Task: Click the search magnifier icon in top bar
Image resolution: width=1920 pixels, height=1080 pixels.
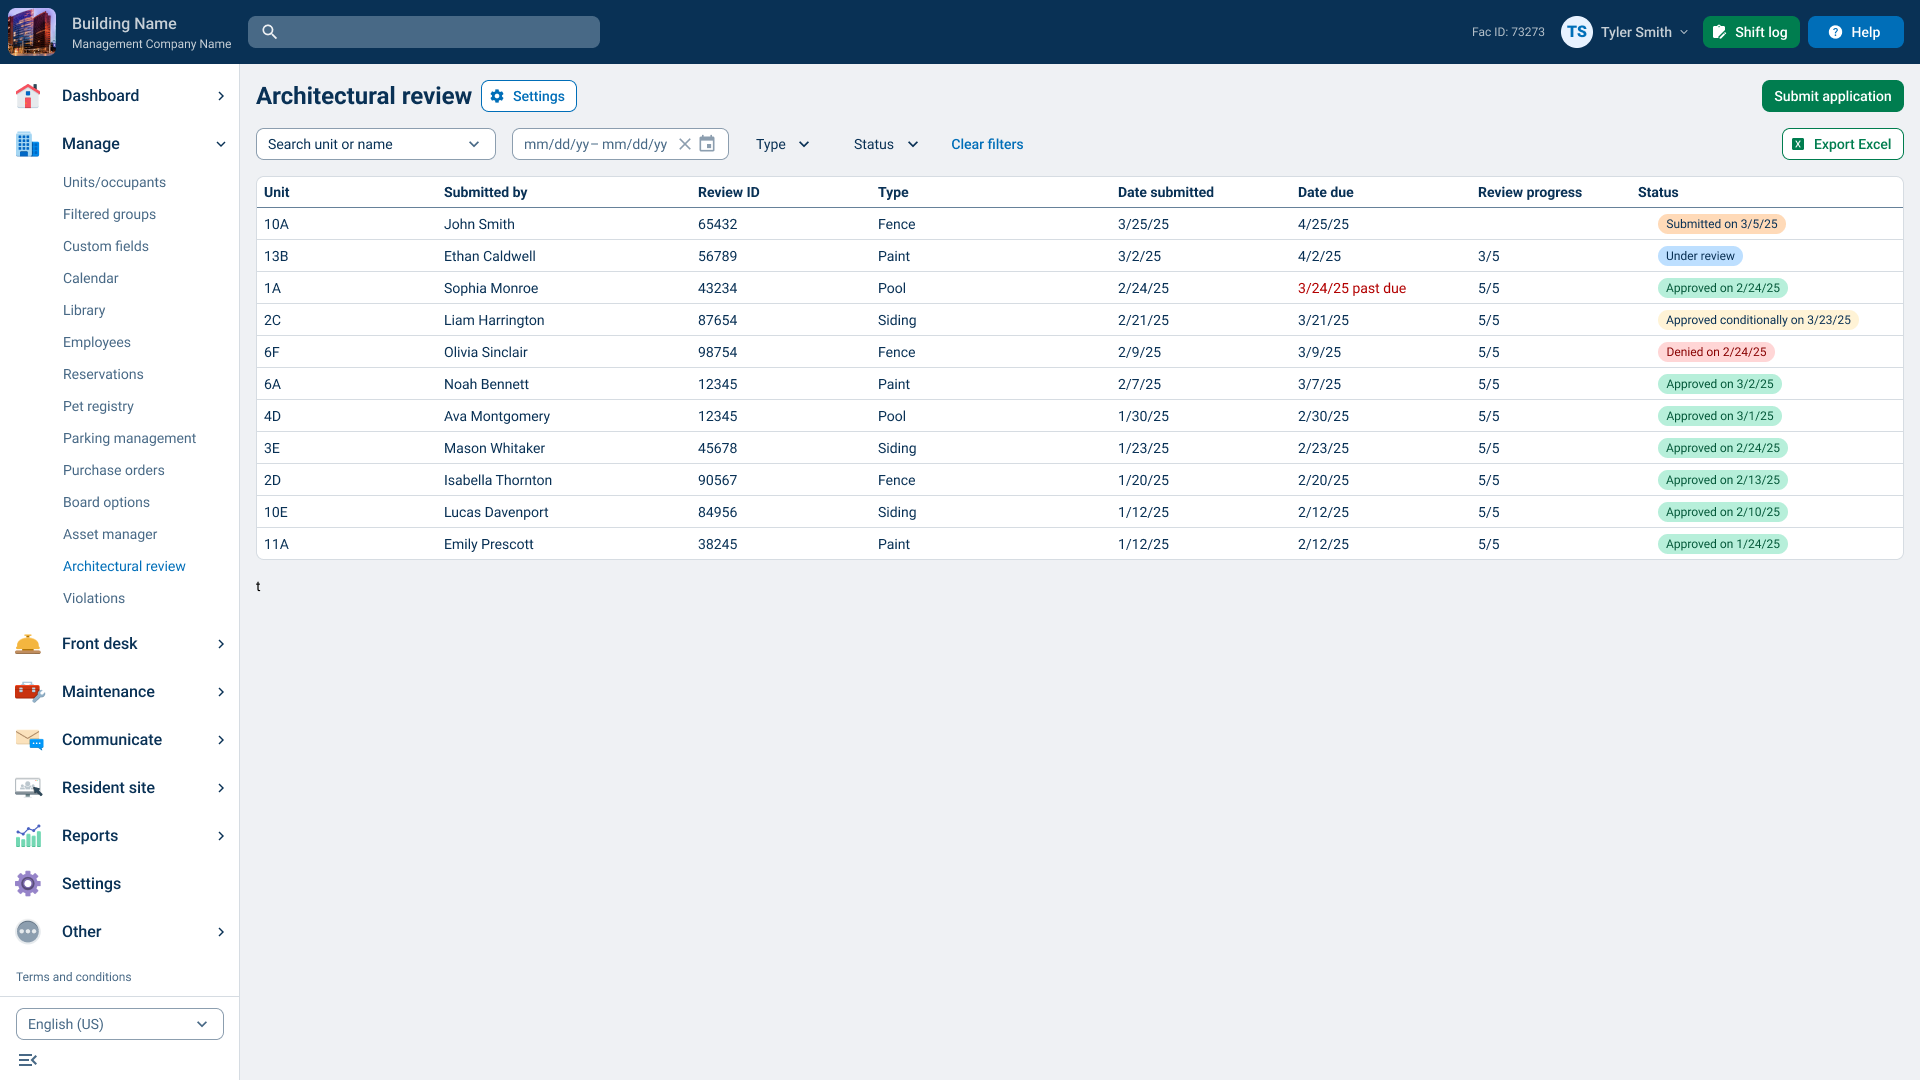Action: 269,32
